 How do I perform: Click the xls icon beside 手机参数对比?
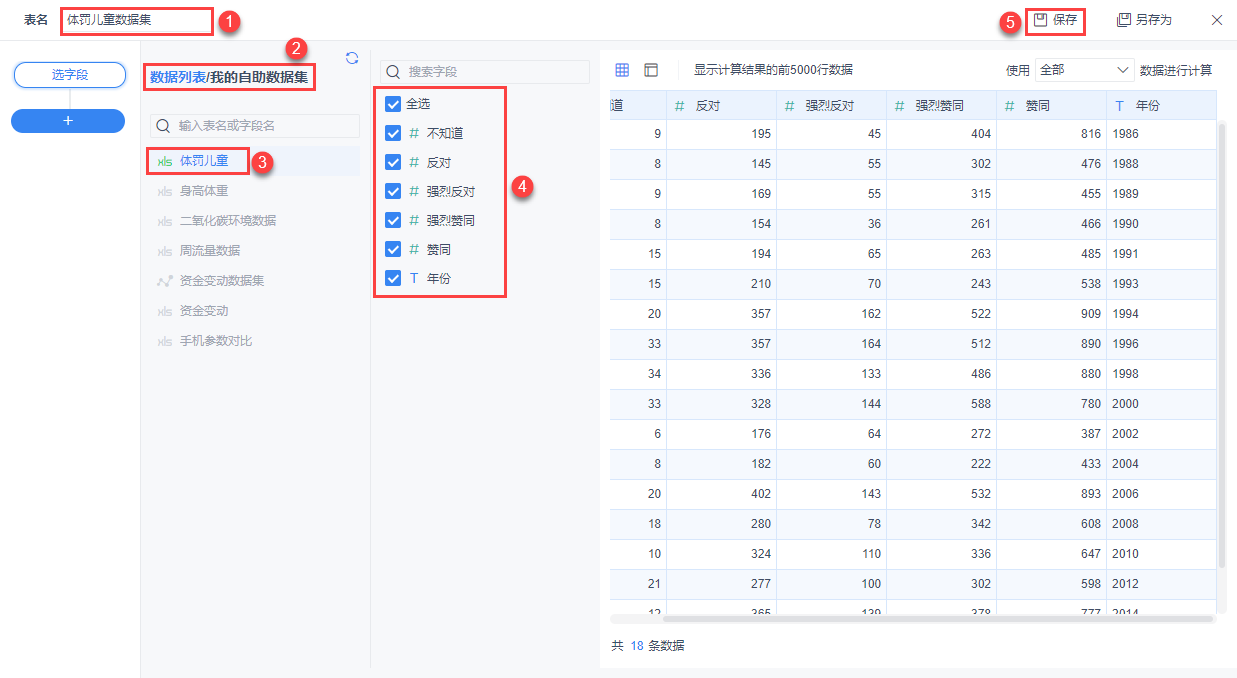(x=165, y=341)
